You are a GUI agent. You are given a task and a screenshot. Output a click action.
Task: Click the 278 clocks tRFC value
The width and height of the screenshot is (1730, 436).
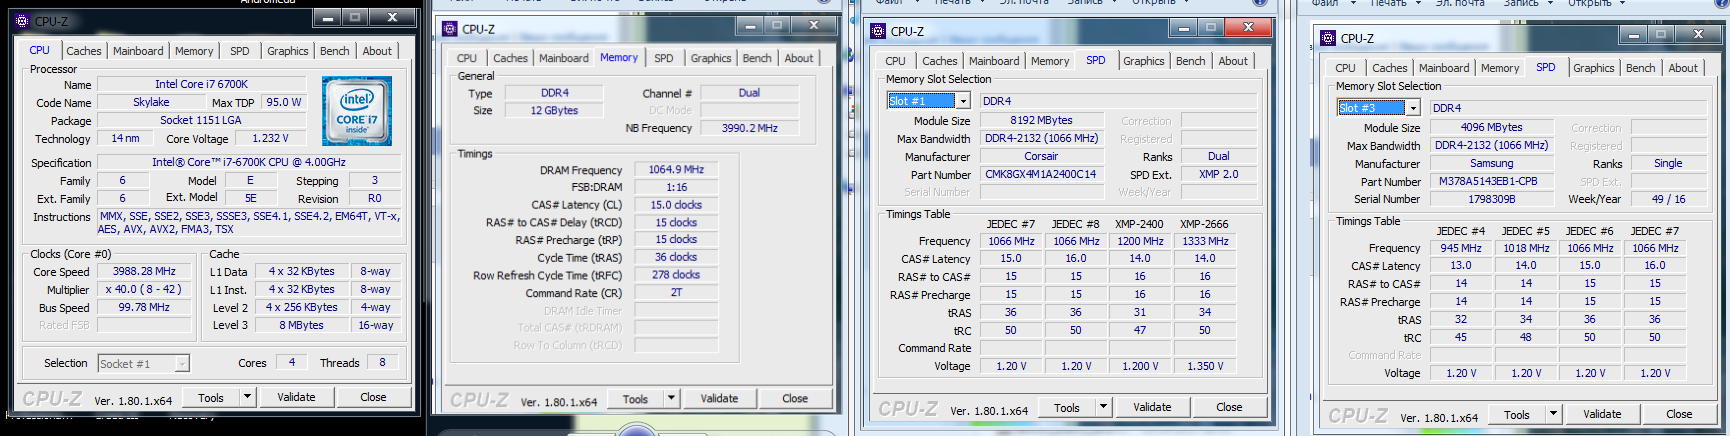tap(677, 274)
